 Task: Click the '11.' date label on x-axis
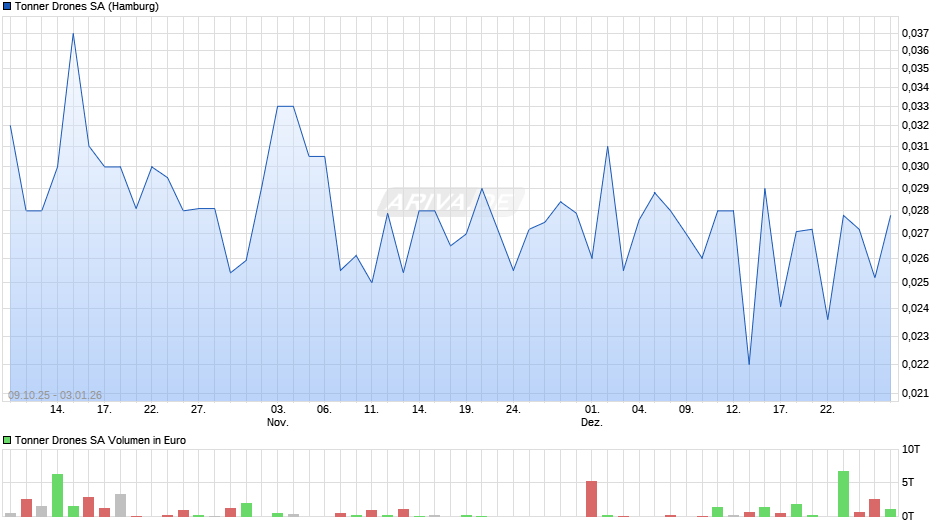pyautogui.click(x=371, y=410)
